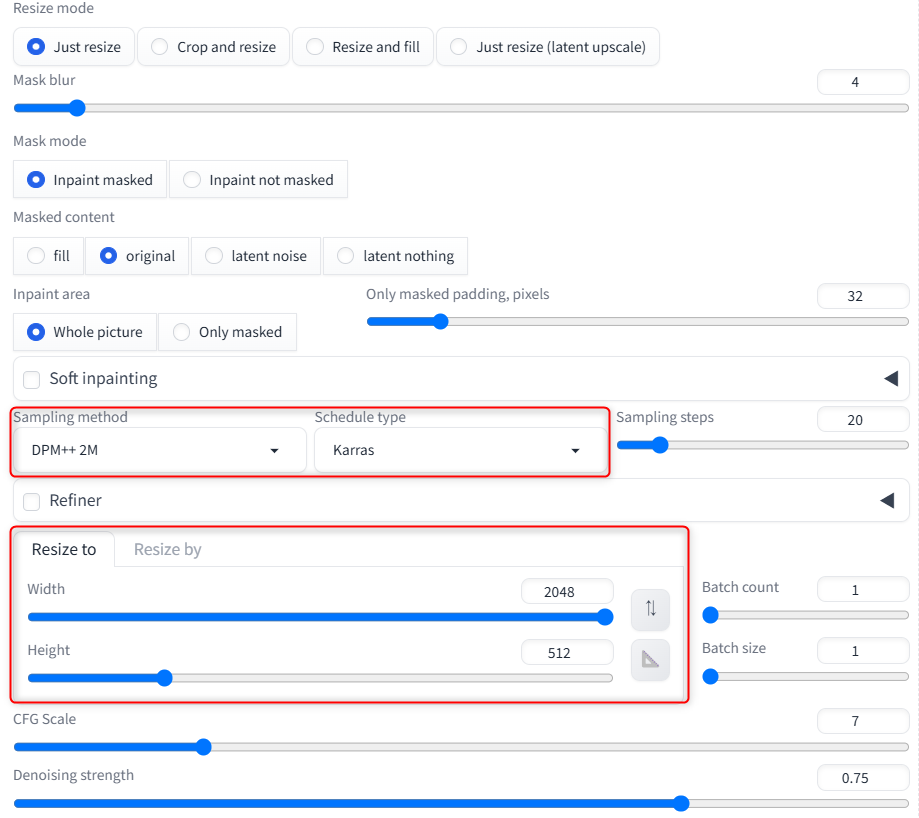Click the CFG Scale slider handle
Viewport: 919px width, 818px height.
tap(204, 747)
